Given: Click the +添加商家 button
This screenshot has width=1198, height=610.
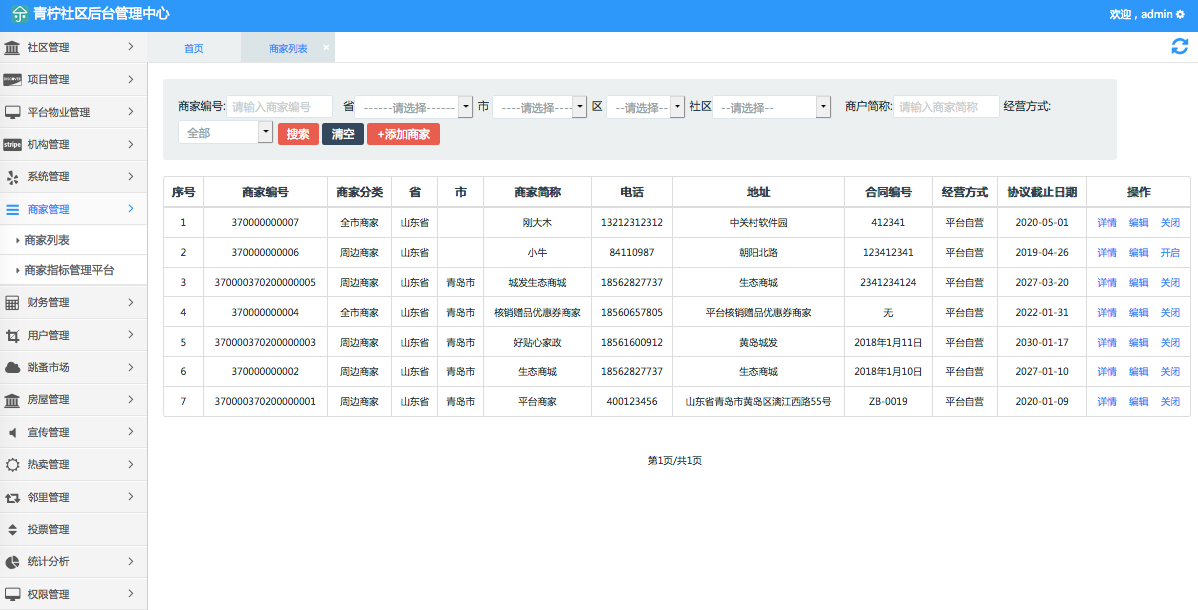Looking at the screenshot, I should click(x=403, y=134).
